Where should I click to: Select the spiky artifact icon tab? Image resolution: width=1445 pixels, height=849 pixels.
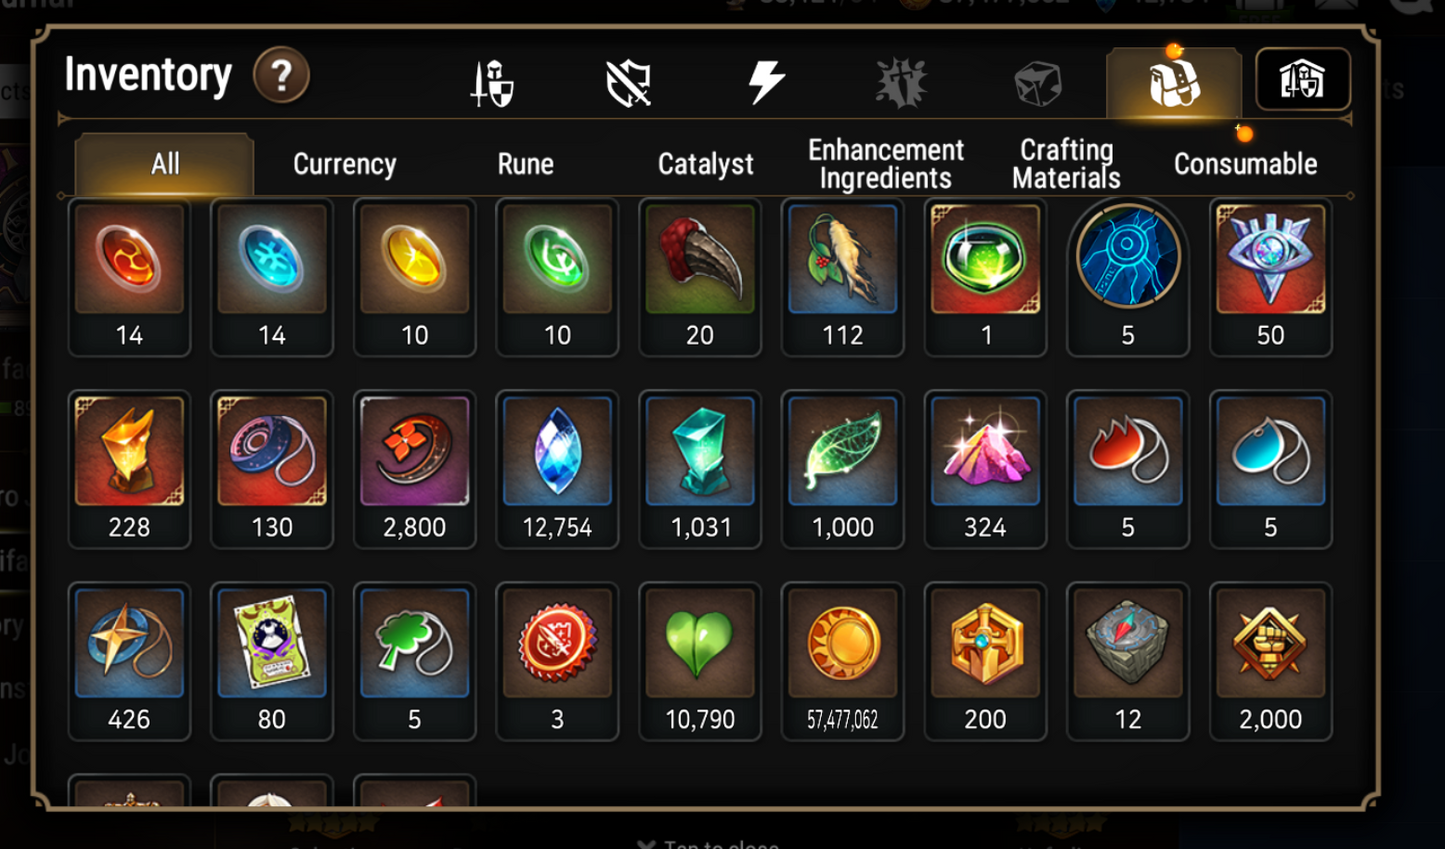point(901,82)
